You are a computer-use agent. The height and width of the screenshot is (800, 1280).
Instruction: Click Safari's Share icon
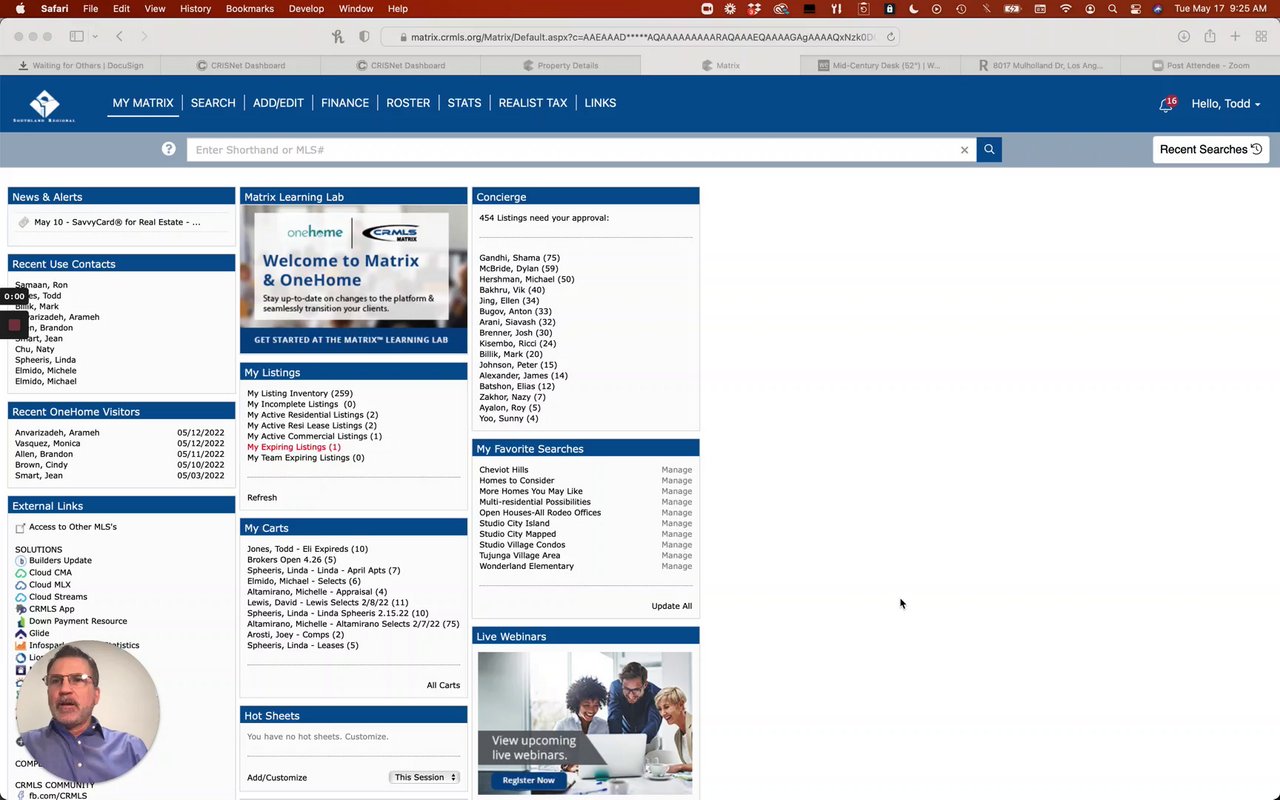point(1210,36)
